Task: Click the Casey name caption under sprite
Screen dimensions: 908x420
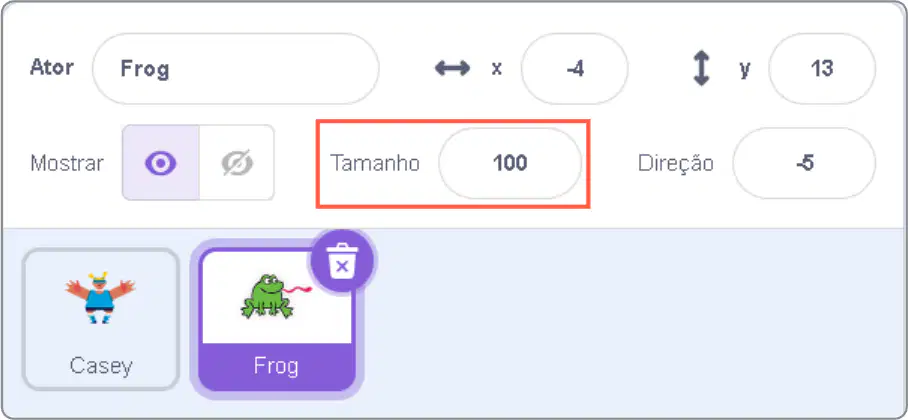Action: (101, 366)
